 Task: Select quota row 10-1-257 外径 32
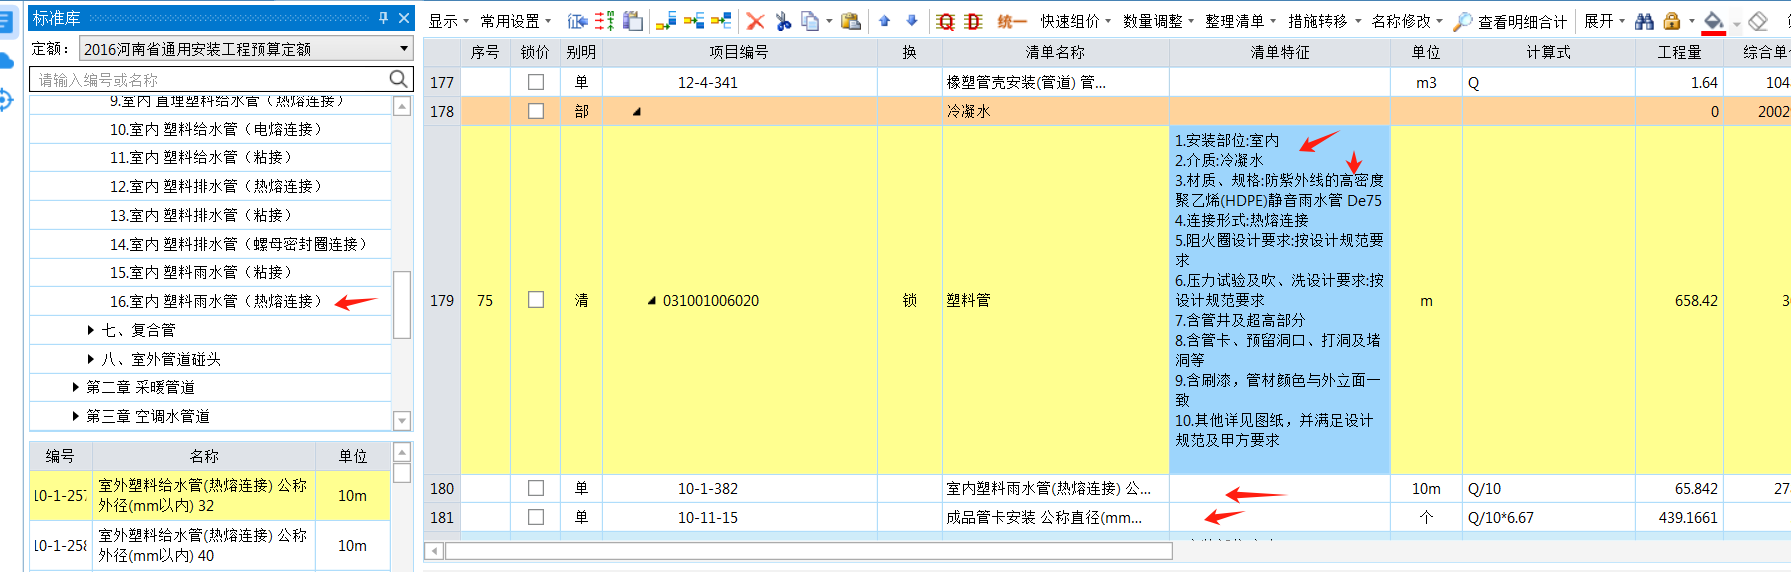pos(209,495)
